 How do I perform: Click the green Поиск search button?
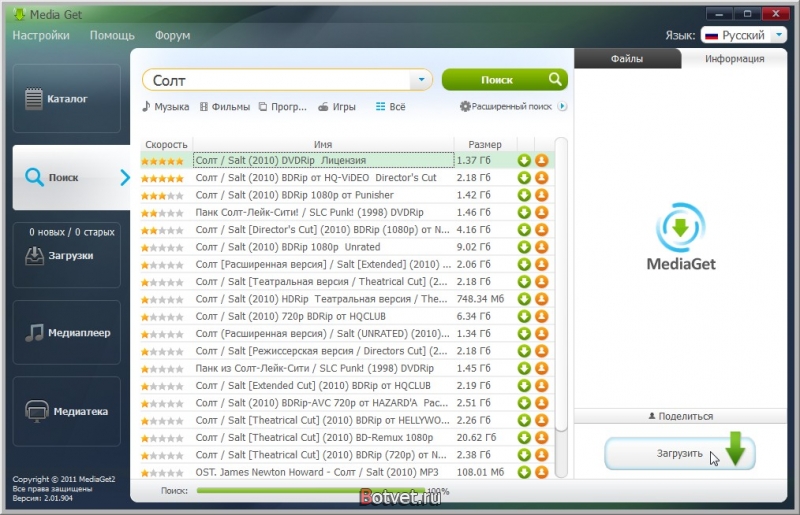505,80
